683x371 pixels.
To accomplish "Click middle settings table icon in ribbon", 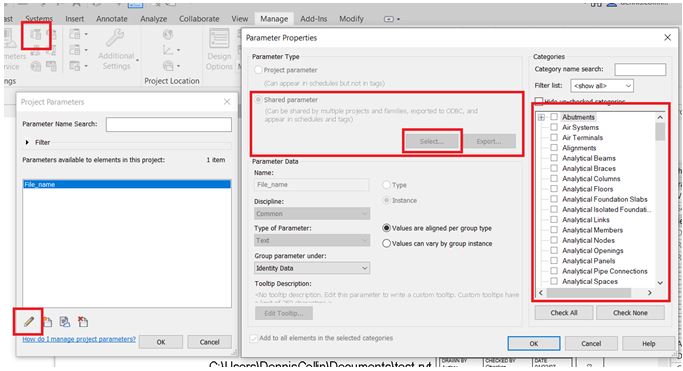I will [x=75, y=50].
